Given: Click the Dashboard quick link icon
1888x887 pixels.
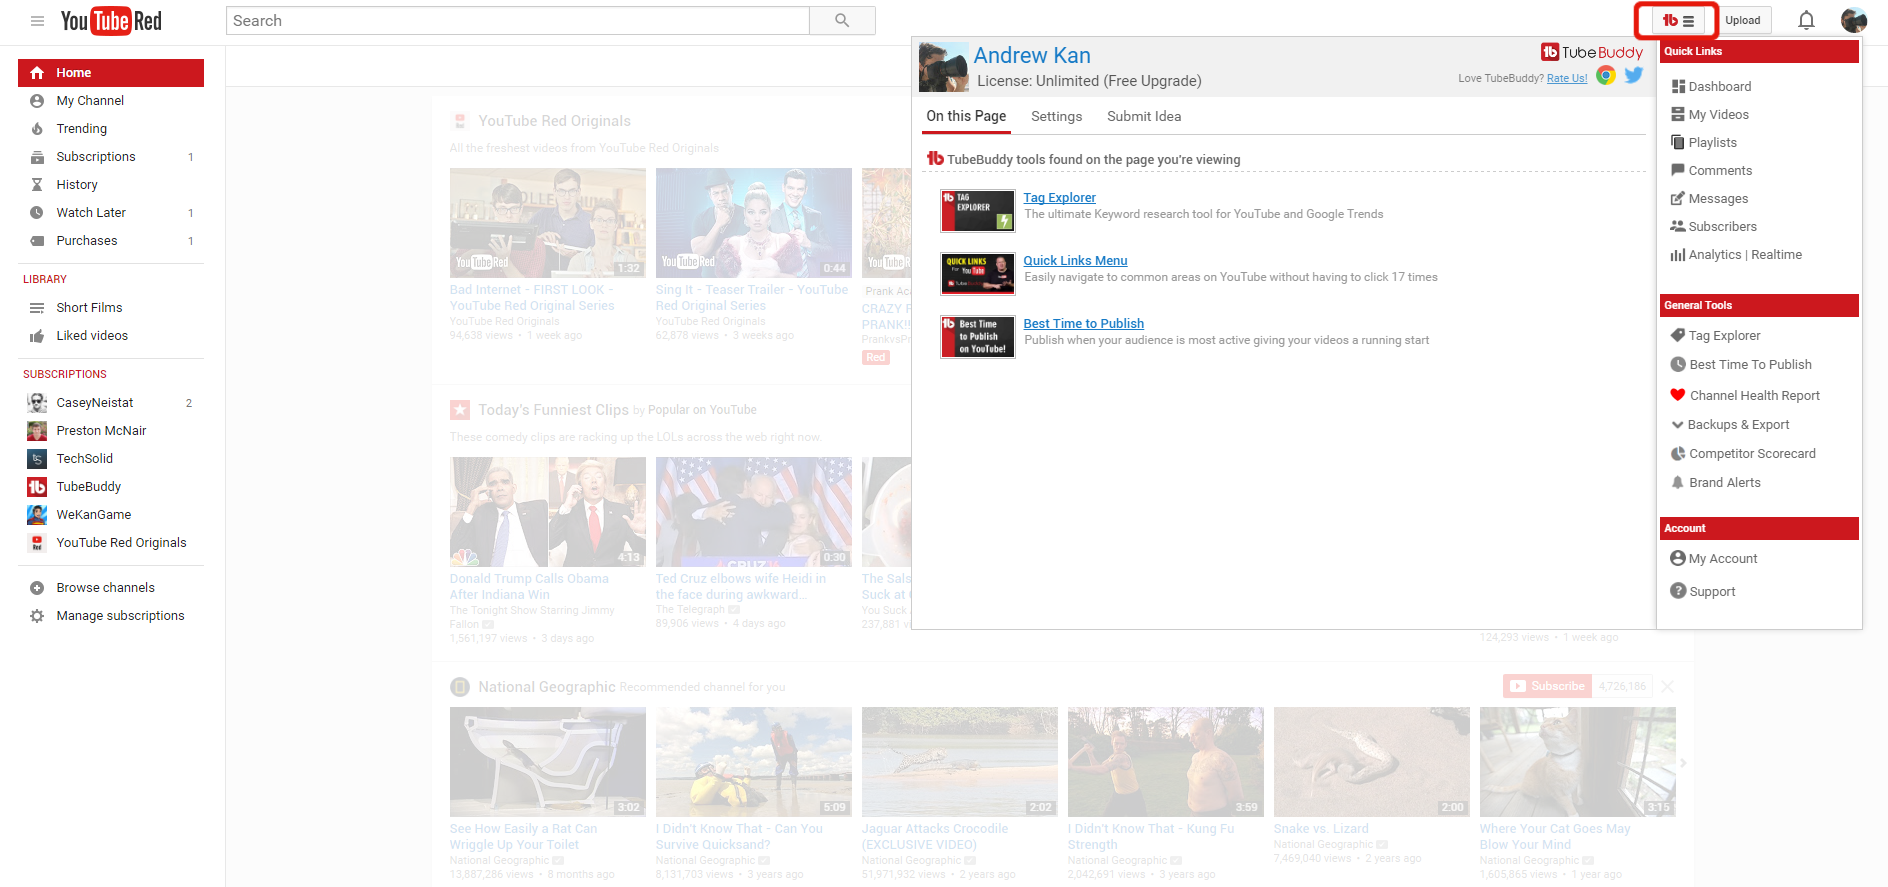Looking at the screenshot, I should click(x=1678, y=87).
